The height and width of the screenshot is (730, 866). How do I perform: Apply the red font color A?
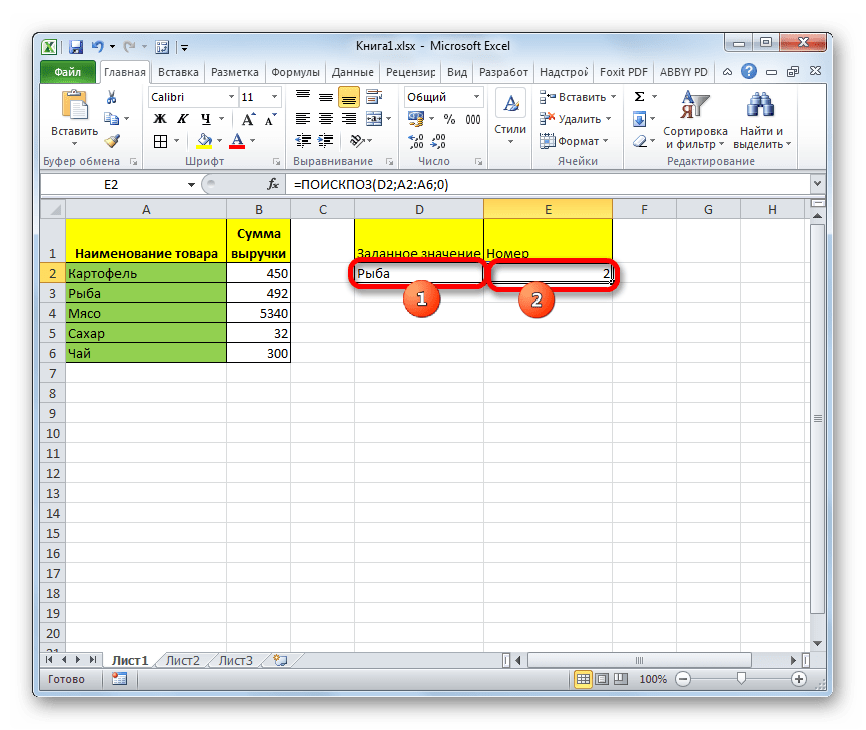tap(237, 141)
